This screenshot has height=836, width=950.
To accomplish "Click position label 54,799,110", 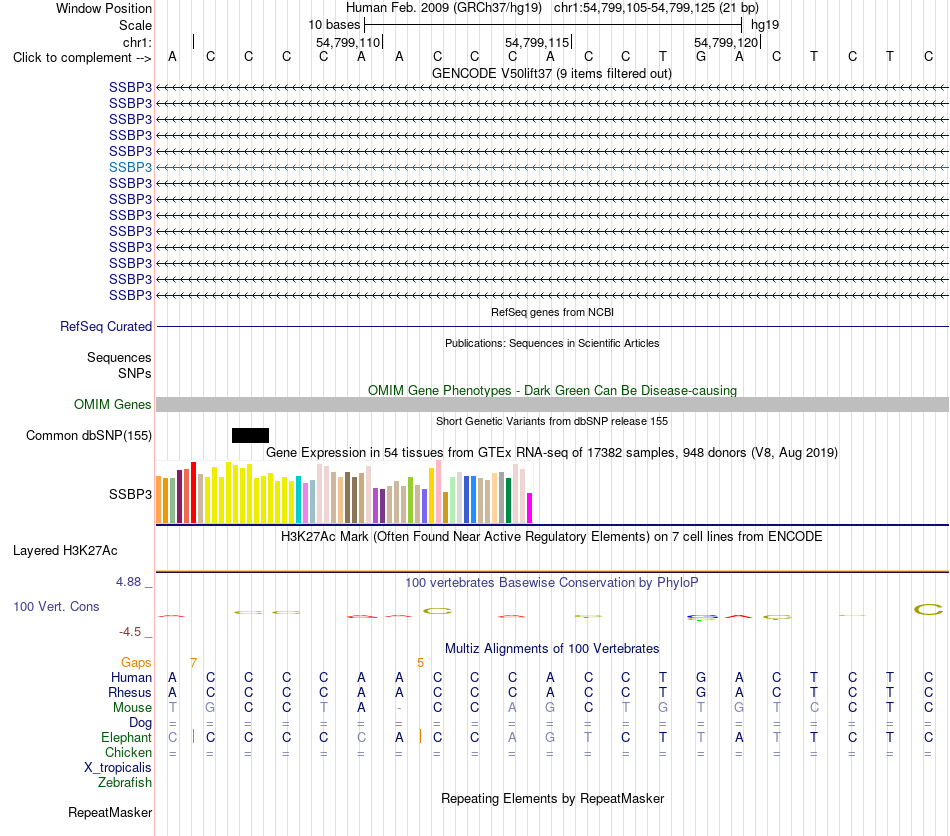I will click(348, 42).
